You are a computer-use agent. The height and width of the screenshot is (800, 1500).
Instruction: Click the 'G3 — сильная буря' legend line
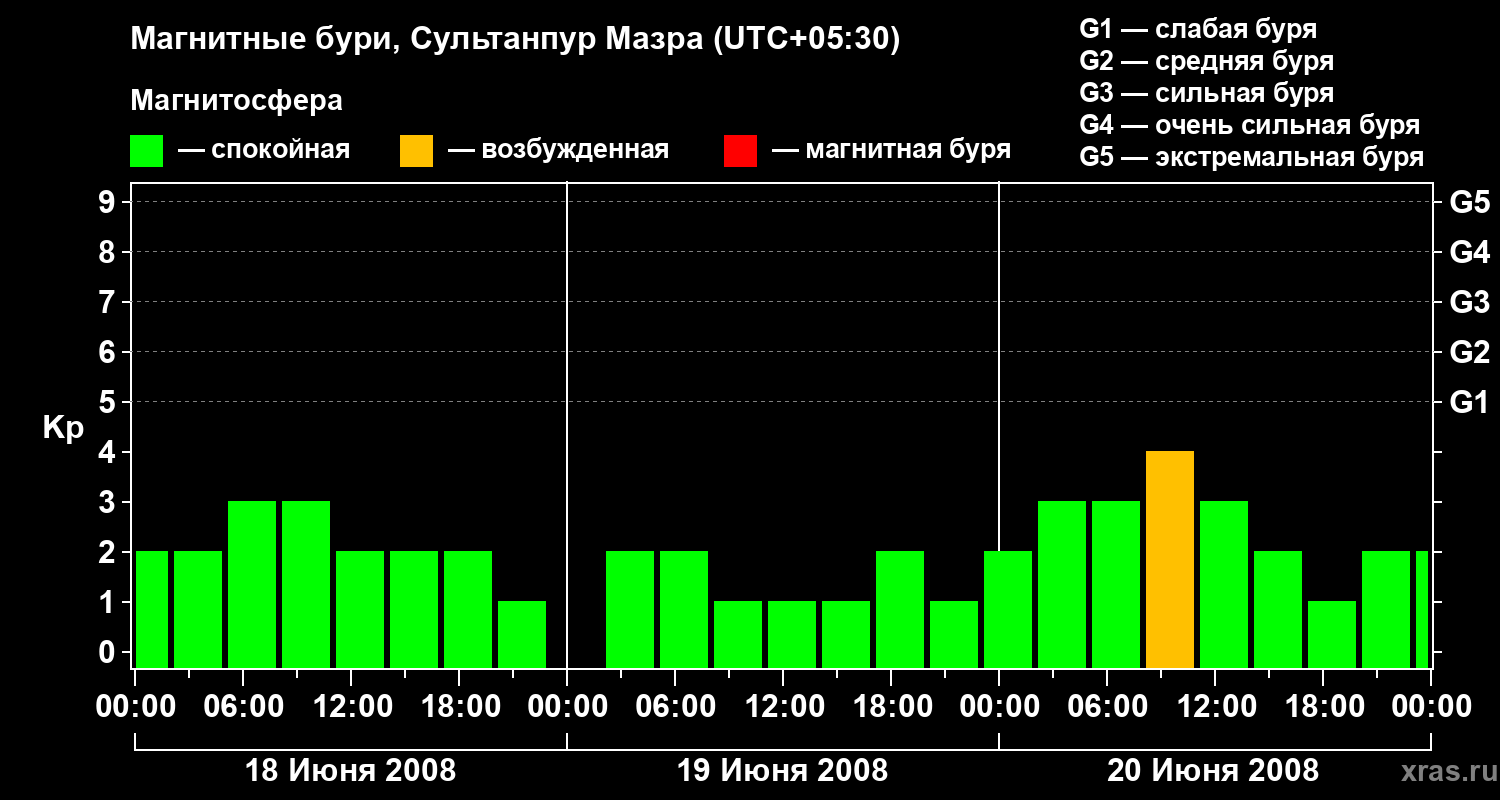[1206, 93]
